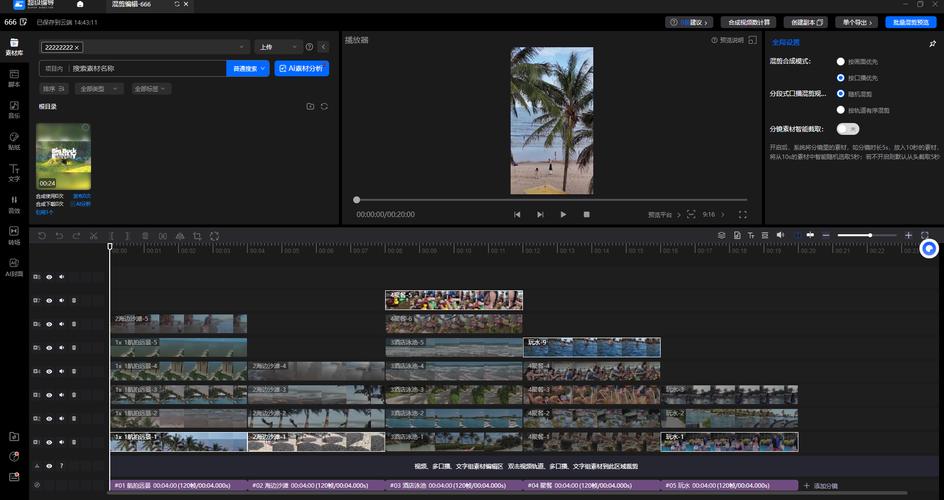Screen dimensions: 944x500
Task: Open the text (Tt) panel in sidebar
Action: click(14, 172)
